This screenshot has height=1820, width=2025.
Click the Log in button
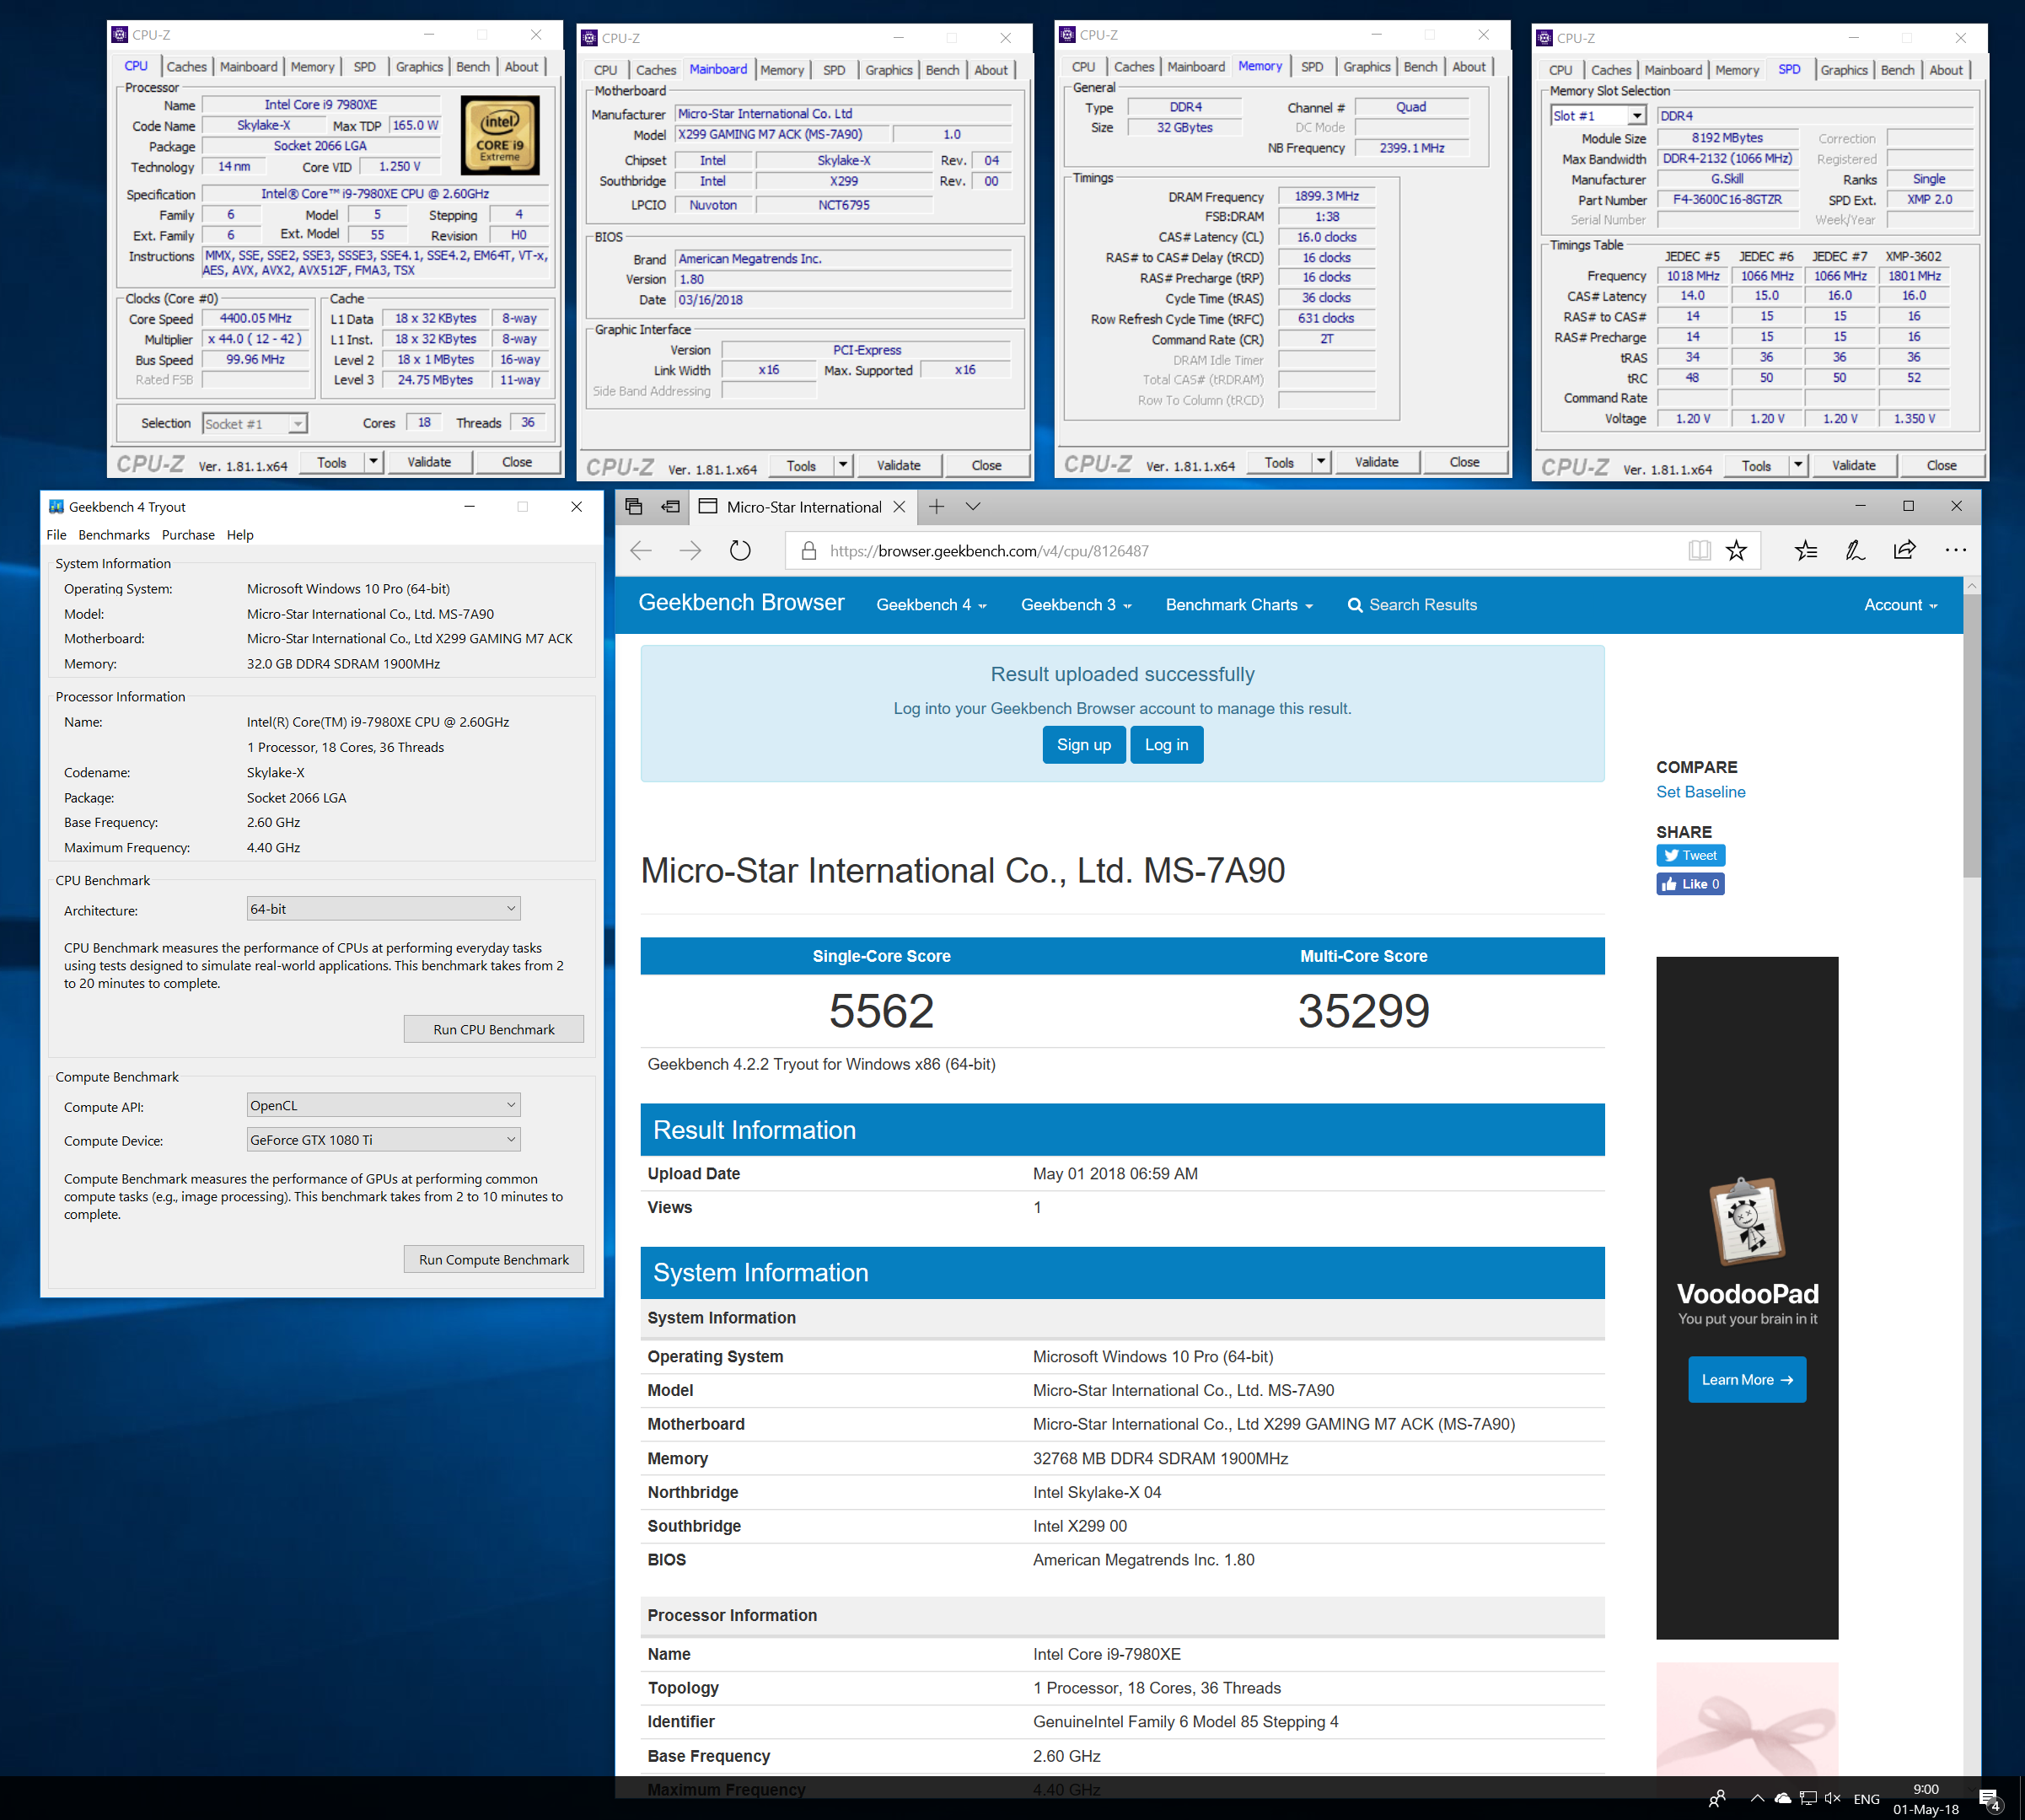pyautogui.click(x=1167, y=745)
